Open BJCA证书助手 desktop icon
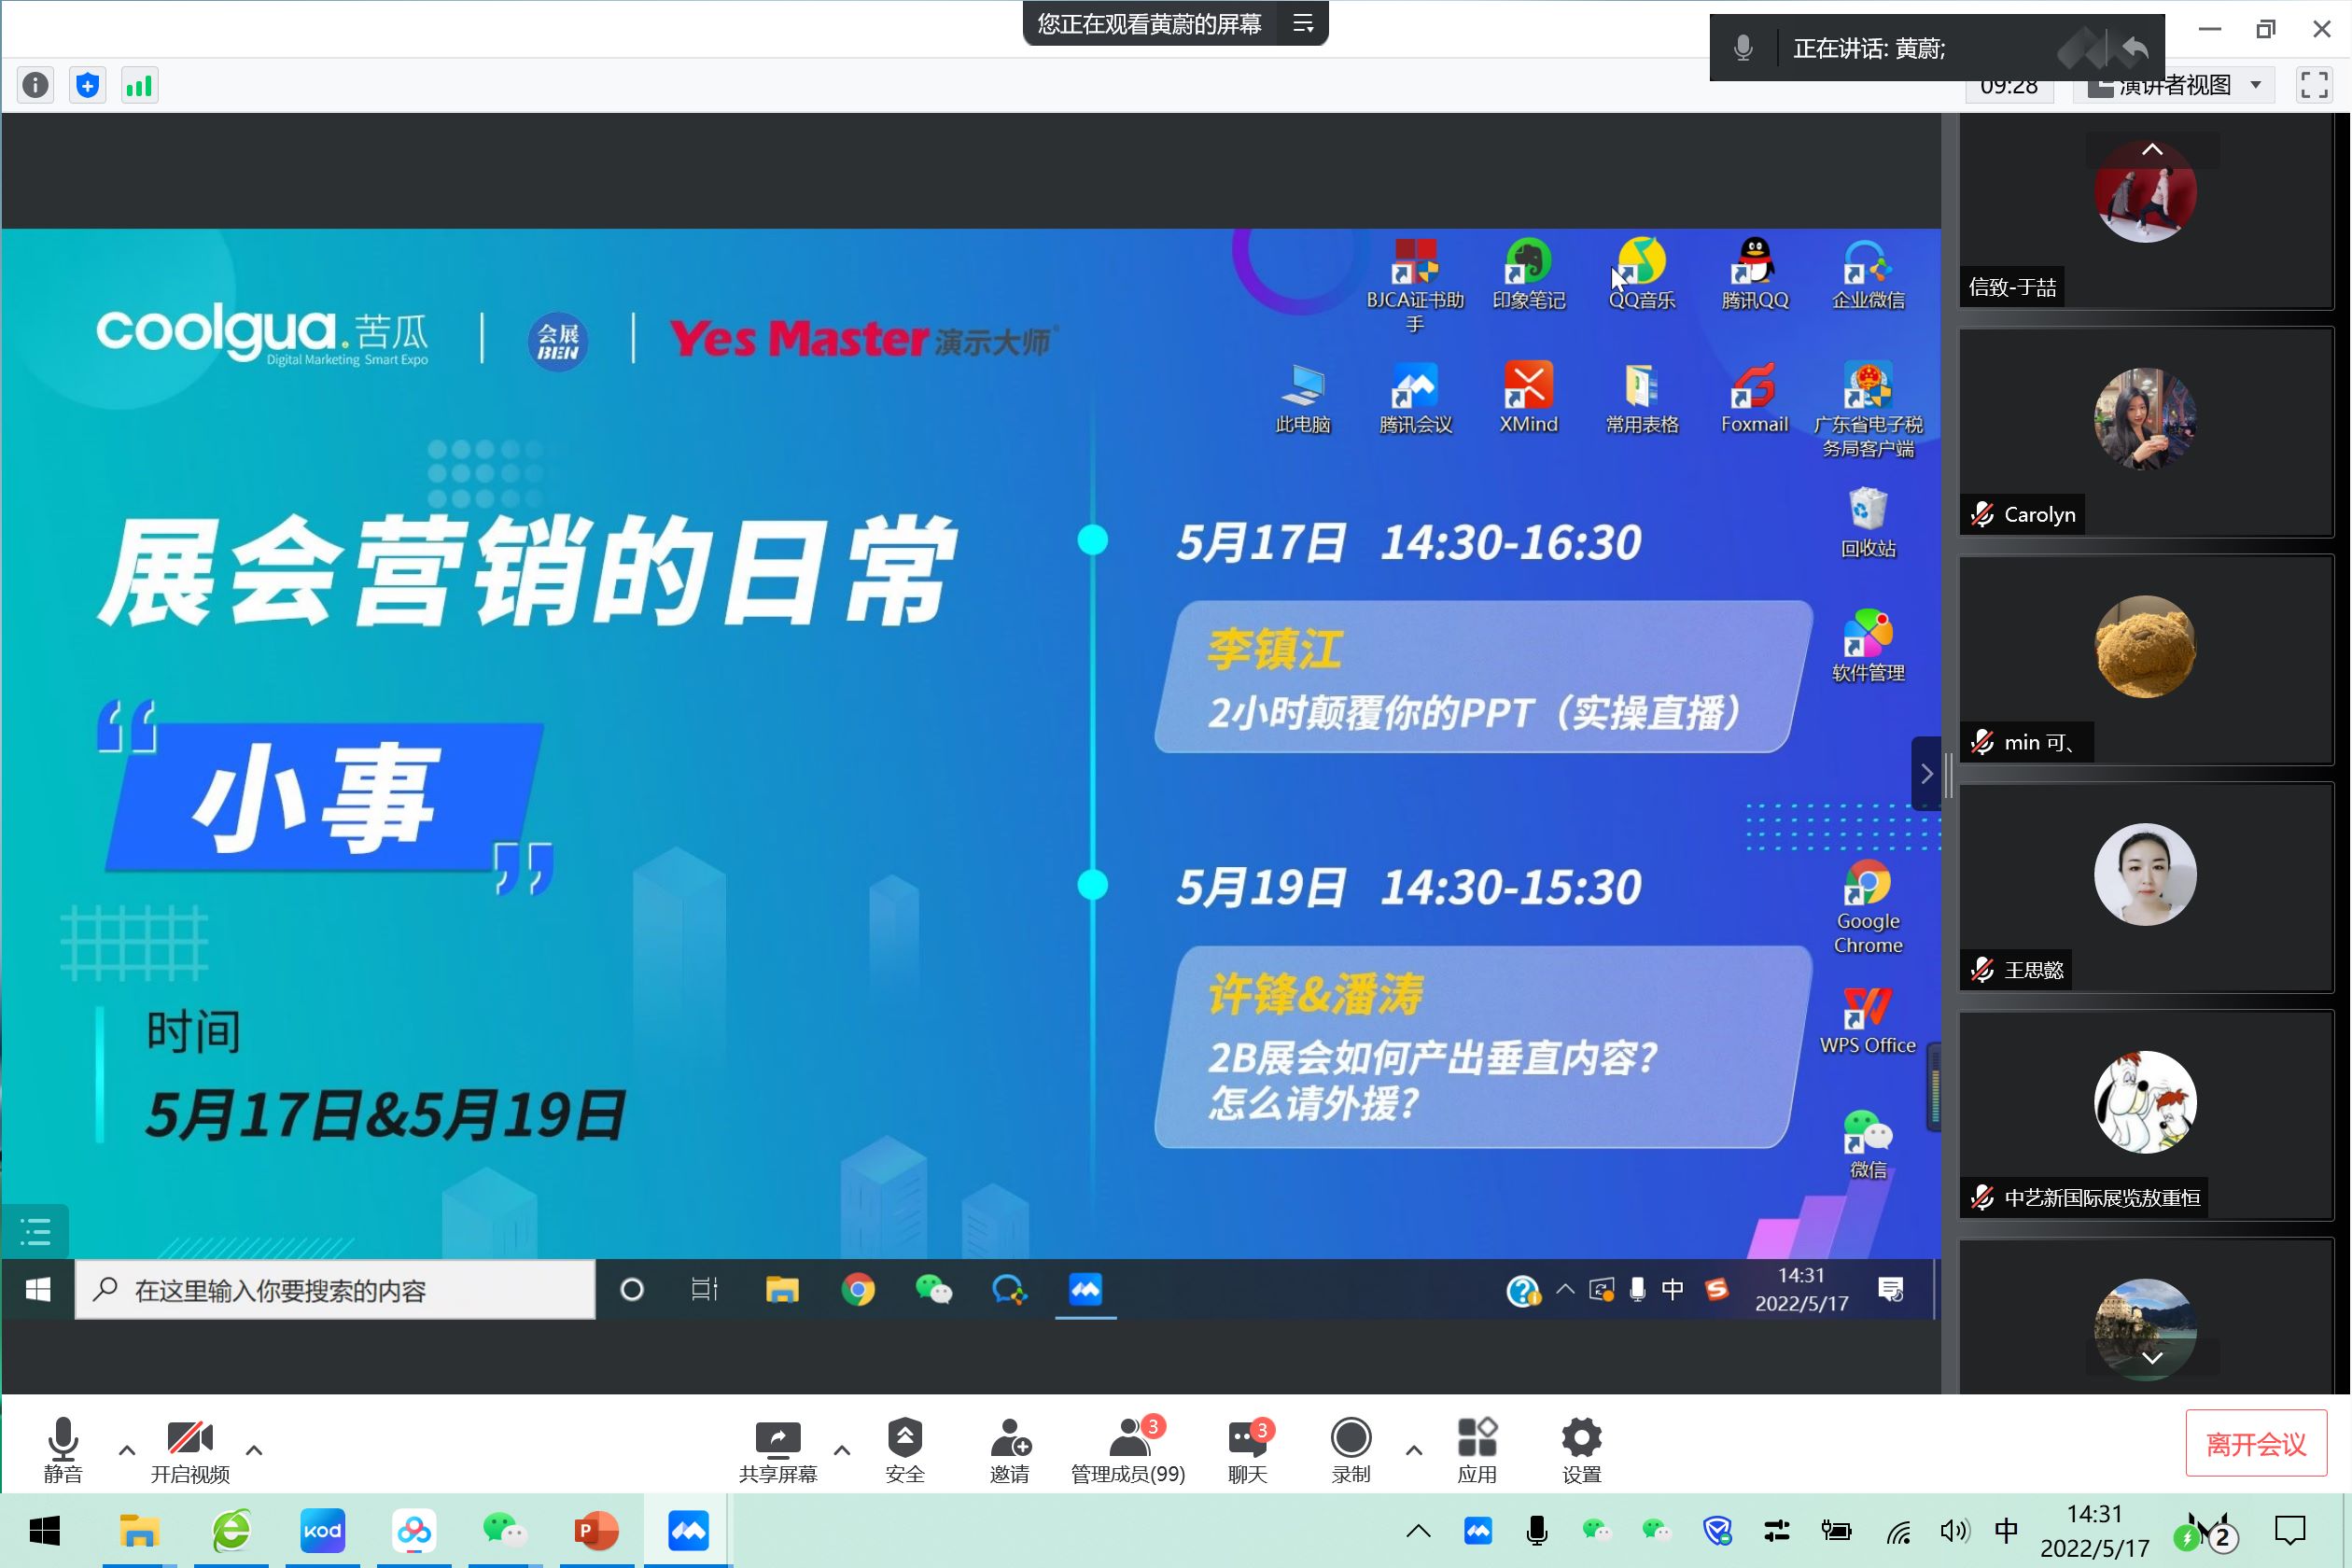The height and width of the screenshot is (1568, 2352). click(x=1415, y=286)
